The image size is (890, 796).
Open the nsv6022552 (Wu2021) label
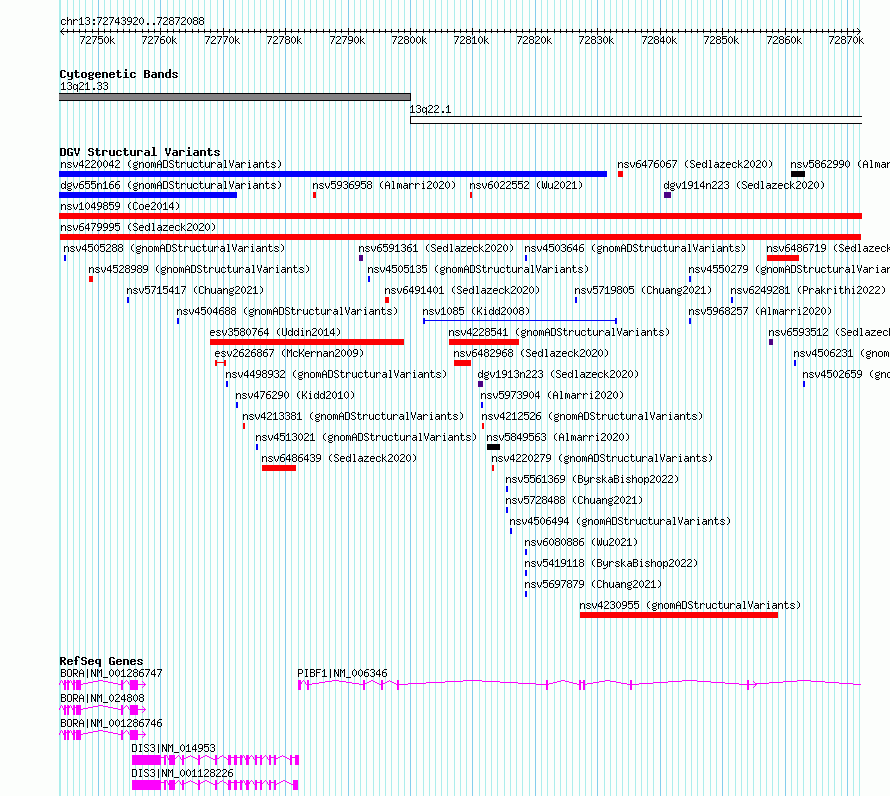tap(526, 185)
